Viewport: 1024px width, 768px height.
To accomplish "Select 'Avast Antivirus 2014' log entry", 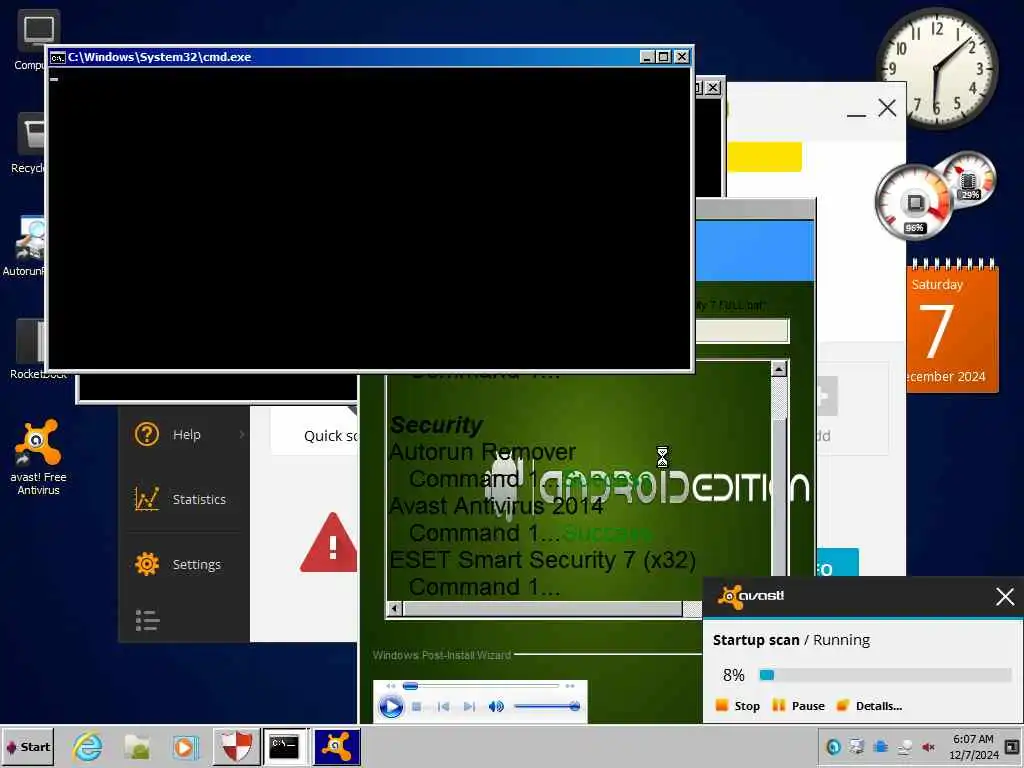I will (496, 506).
